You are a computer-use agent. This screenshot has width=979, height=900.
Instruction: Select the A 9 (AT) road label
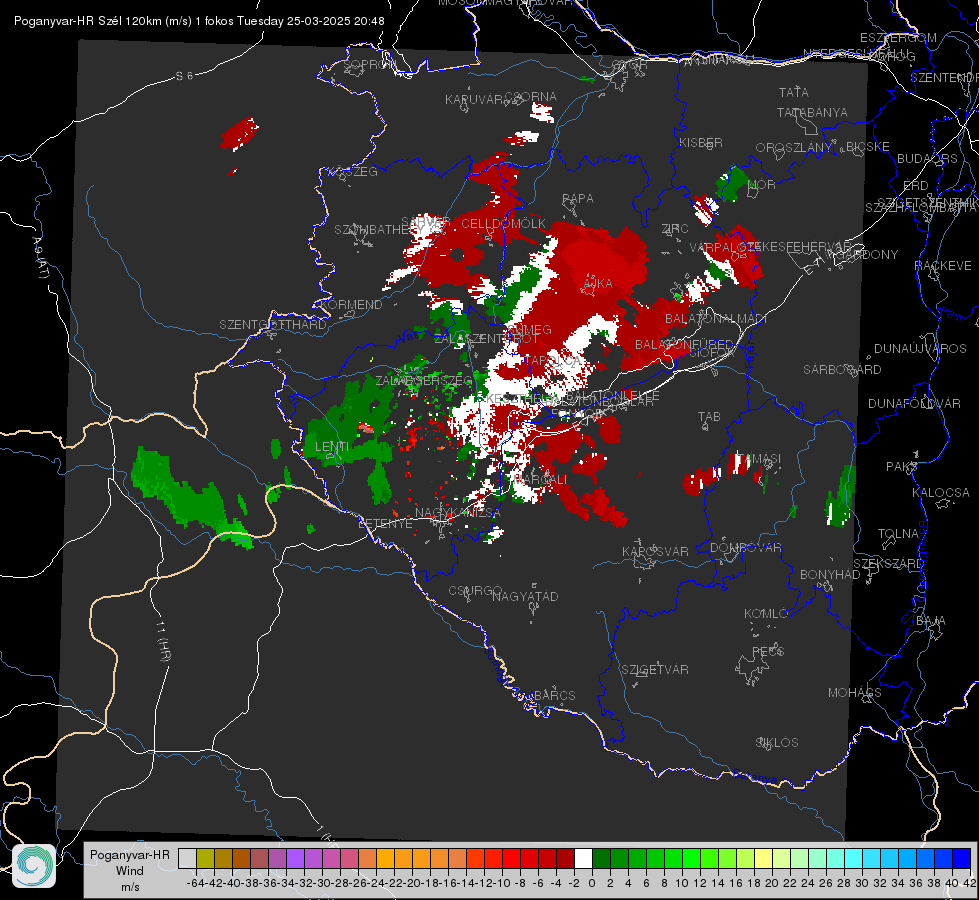click(x=40, y=258)
